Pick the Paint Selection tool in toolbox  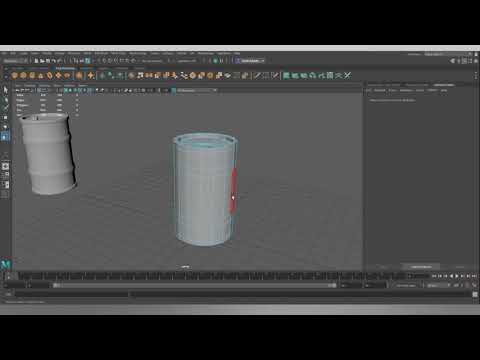coord(5,108)
